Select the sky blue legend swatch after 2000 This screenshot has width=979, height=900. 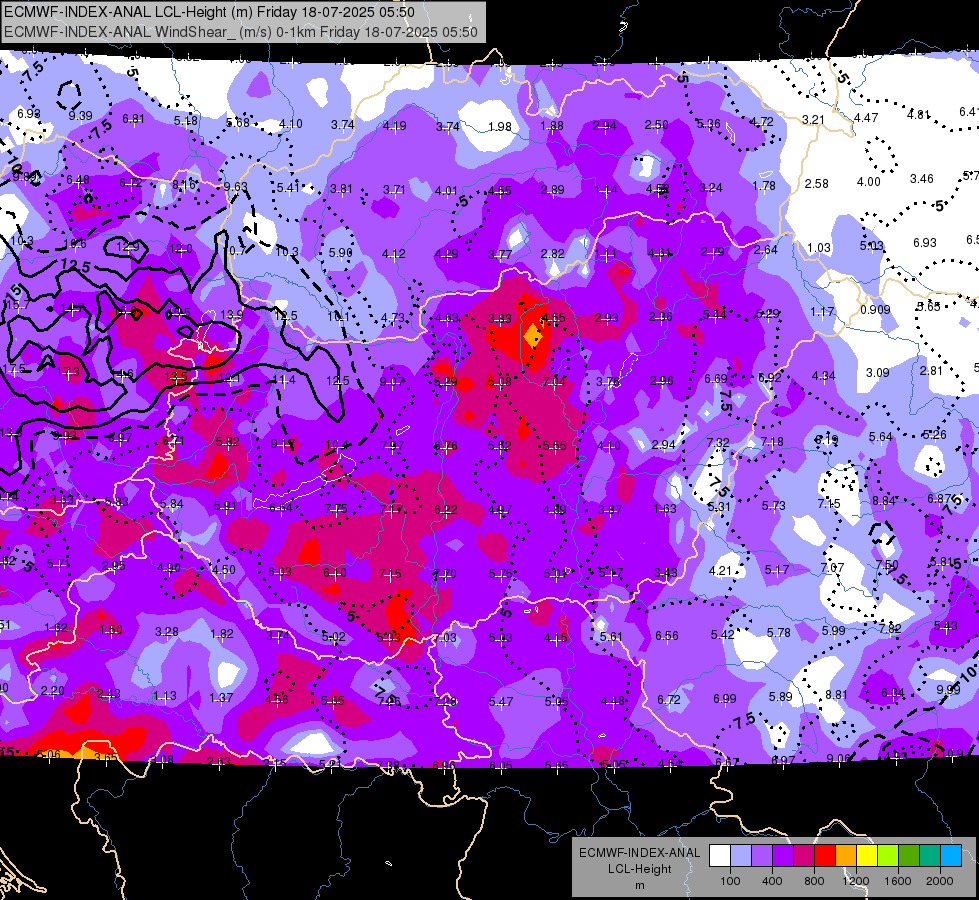coord(951,856)
